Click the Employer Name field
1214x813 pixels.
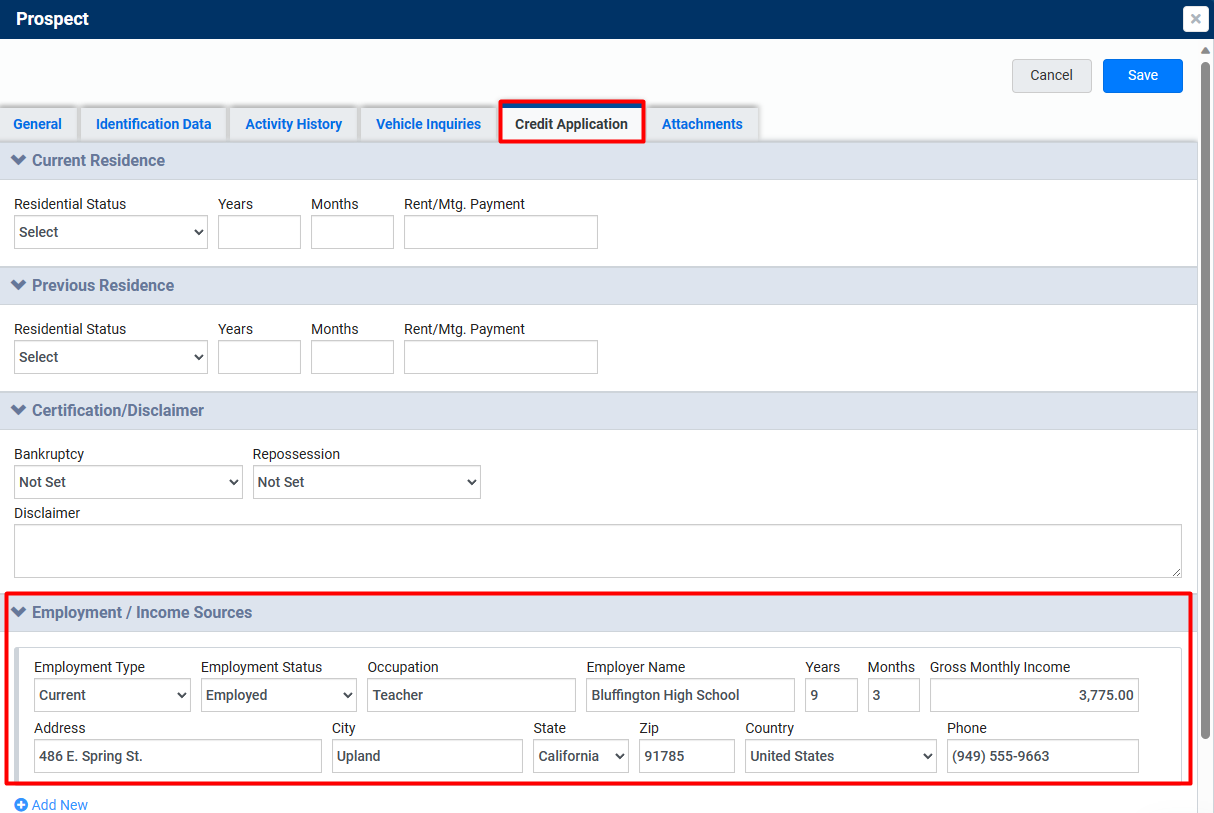coord(691,695)
